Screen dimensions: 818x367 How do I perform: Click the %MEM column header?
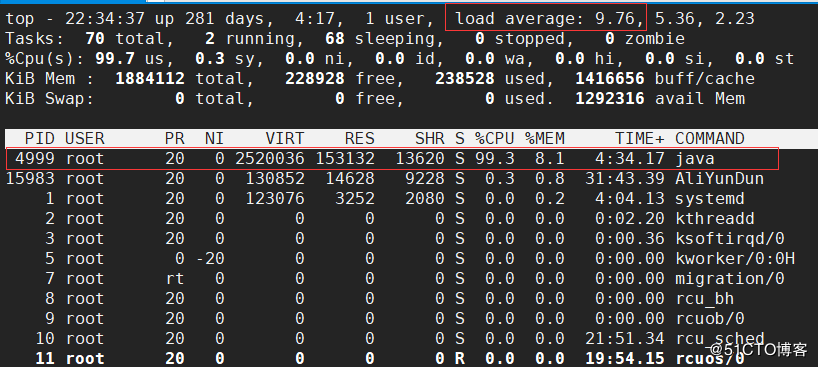545,139
